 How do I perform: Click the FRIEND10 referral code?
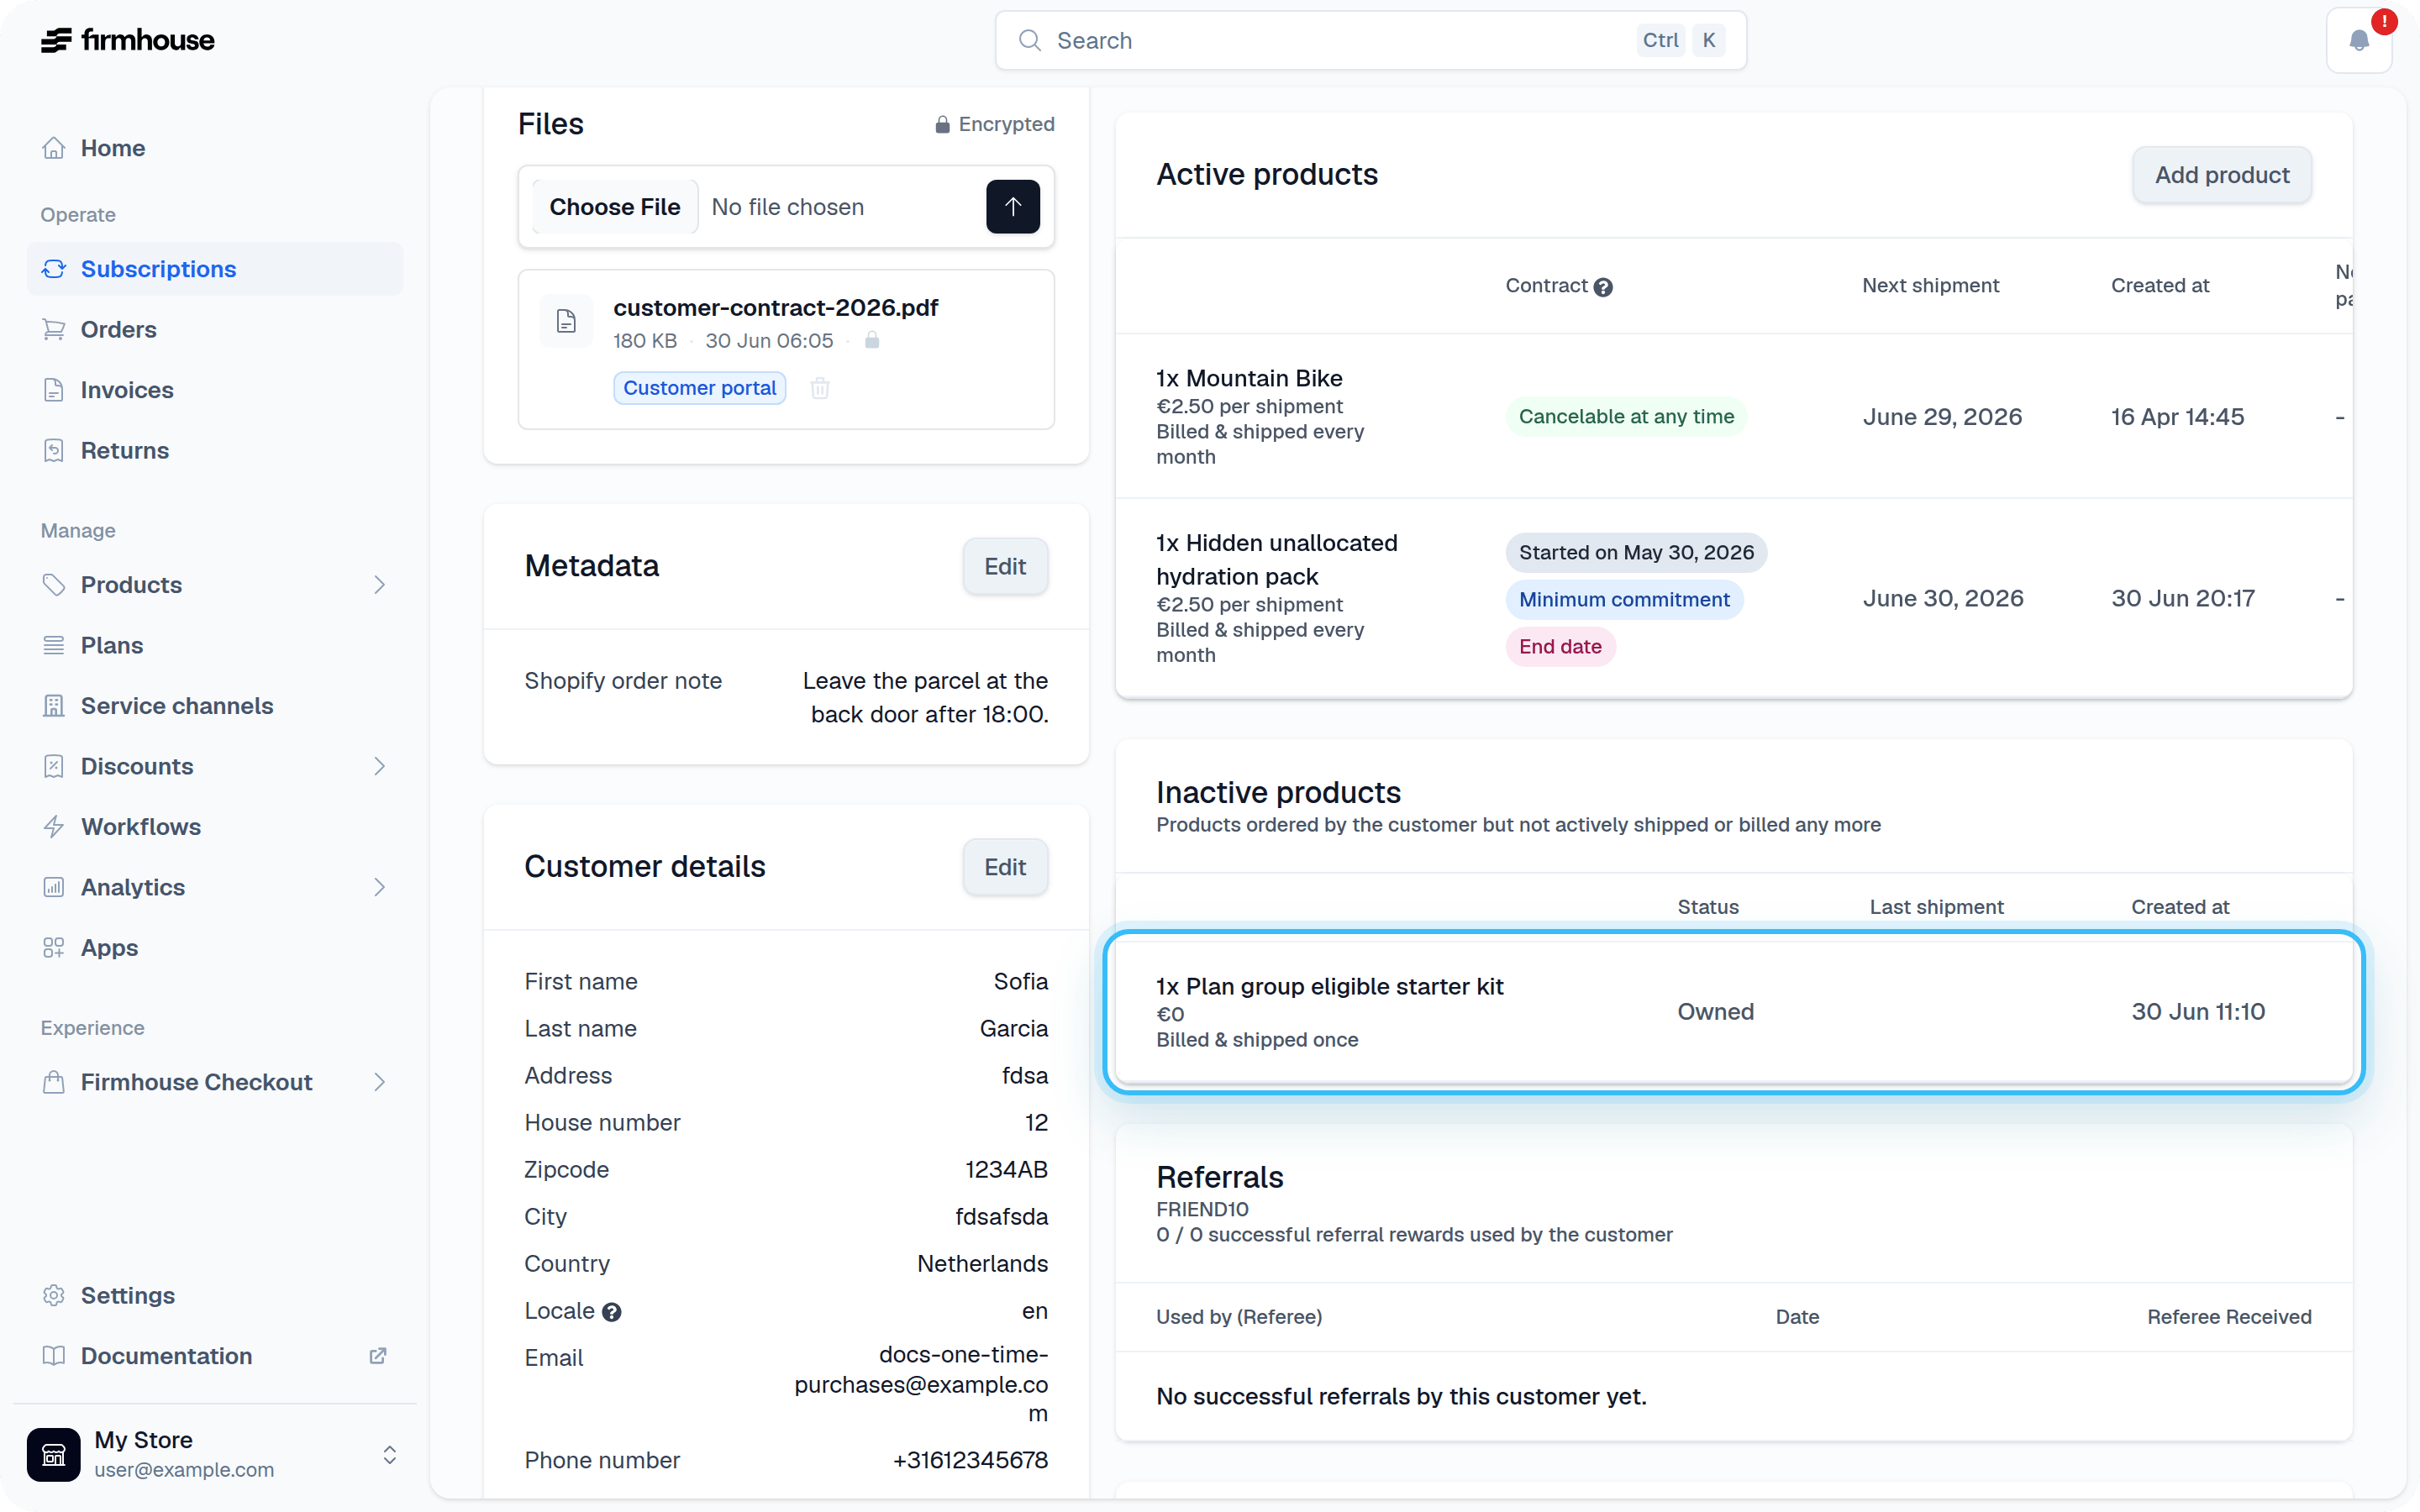tap(1202, 1210)
